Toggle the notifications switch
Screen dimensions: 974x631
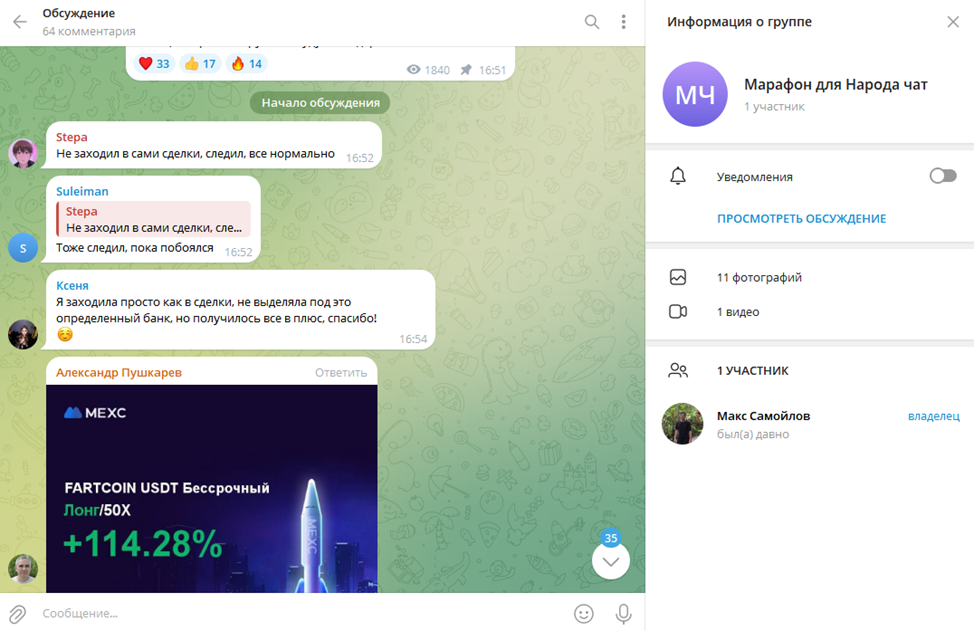[942, 176]
